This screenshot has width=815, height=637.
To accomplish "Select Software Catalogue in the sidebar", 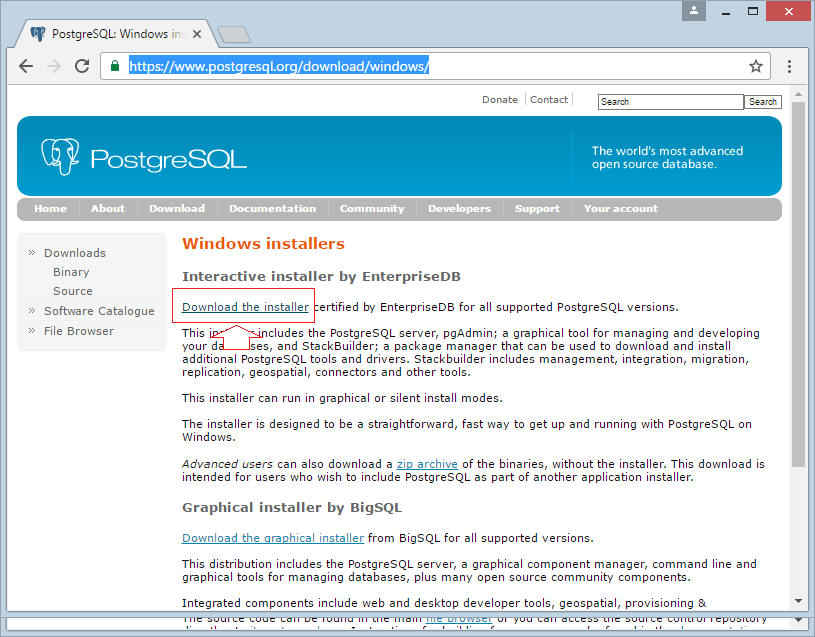I will (x=99, y=311).
